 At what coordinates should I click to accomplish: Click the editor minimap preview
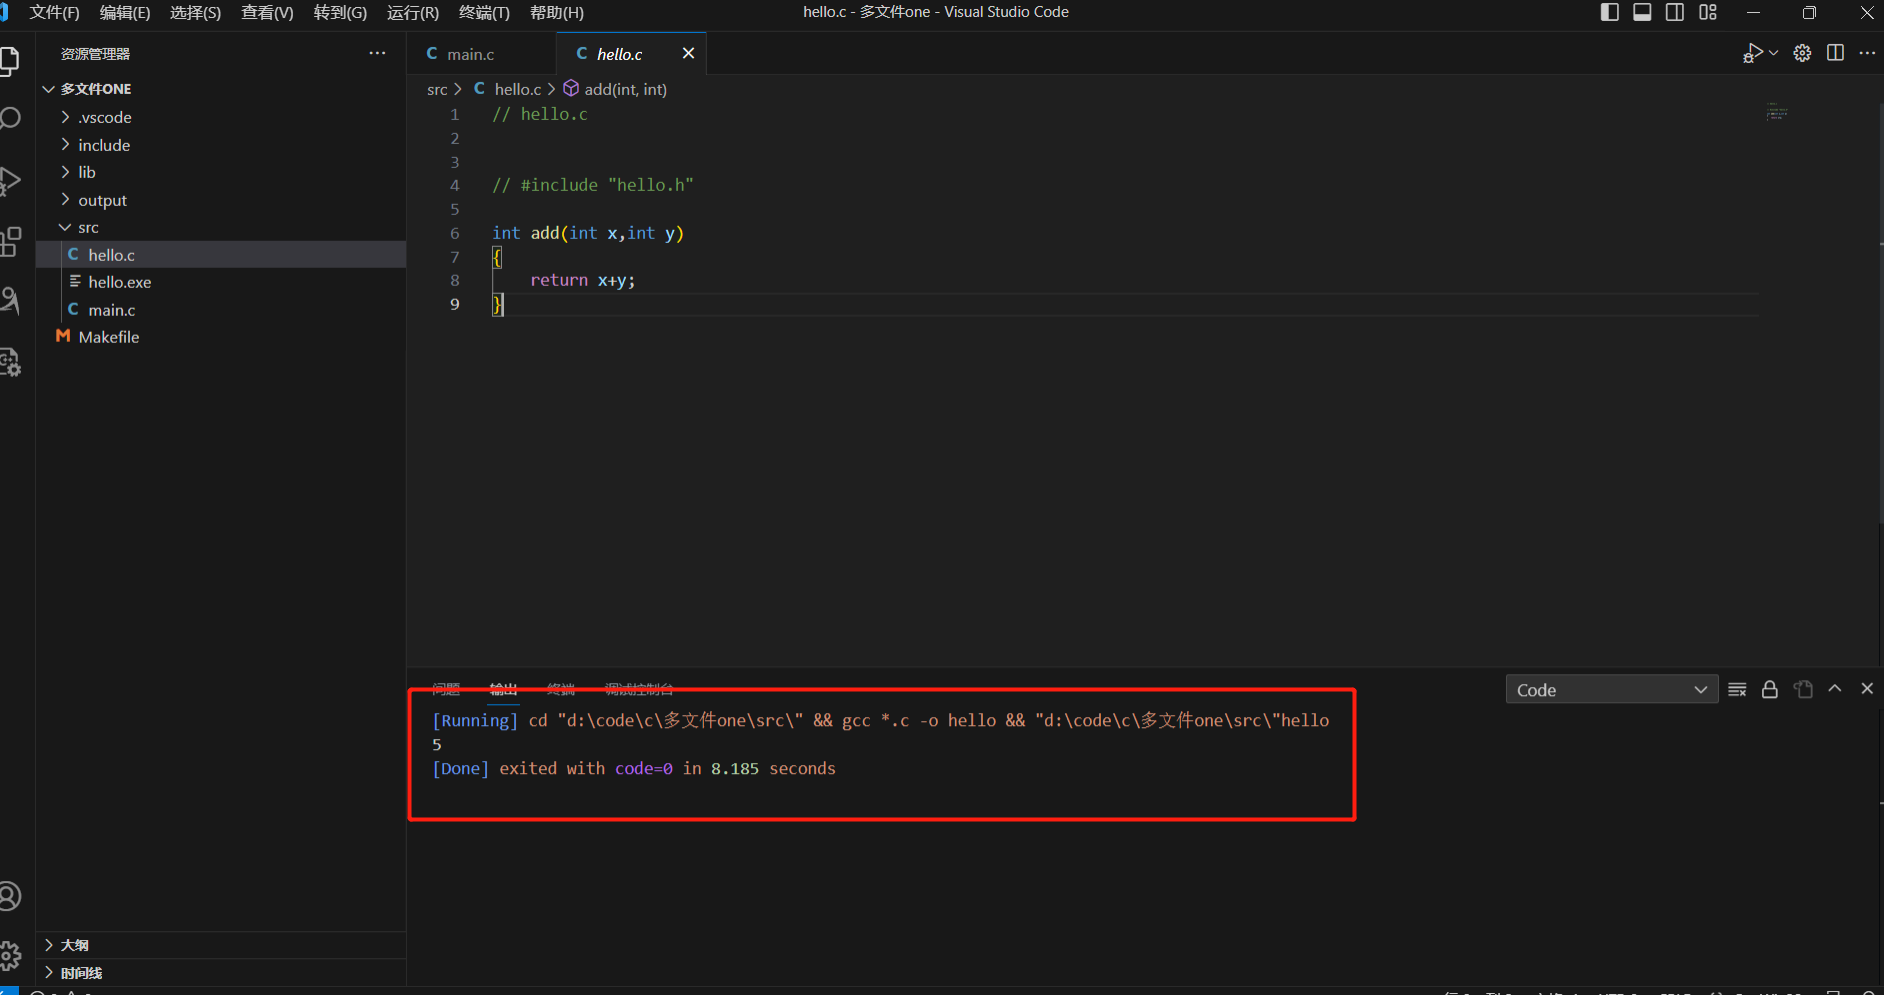1777,112
